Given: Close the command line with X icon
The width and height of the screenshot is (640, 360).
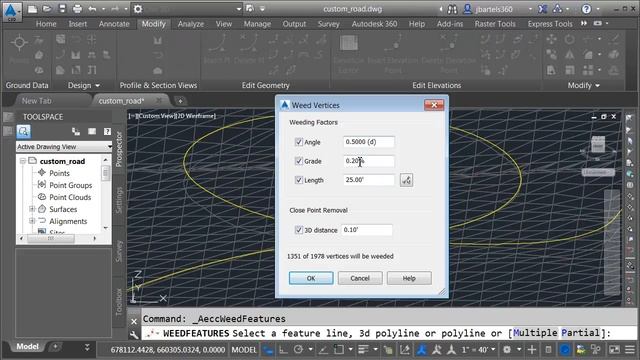Looking at the screenshot, I should (x=134, y=322).
